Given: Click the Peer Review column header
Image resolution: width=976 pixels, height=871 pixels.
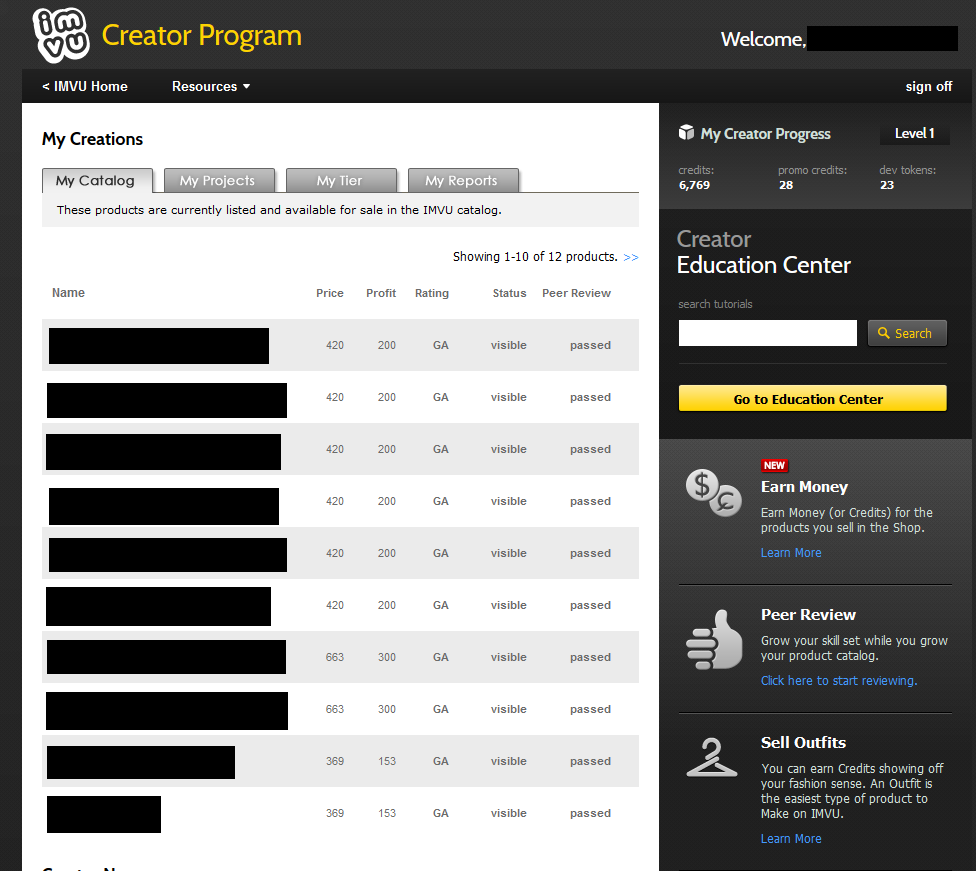Looking at the screenshot, I should pyautogui.click(x=576, y=293).
